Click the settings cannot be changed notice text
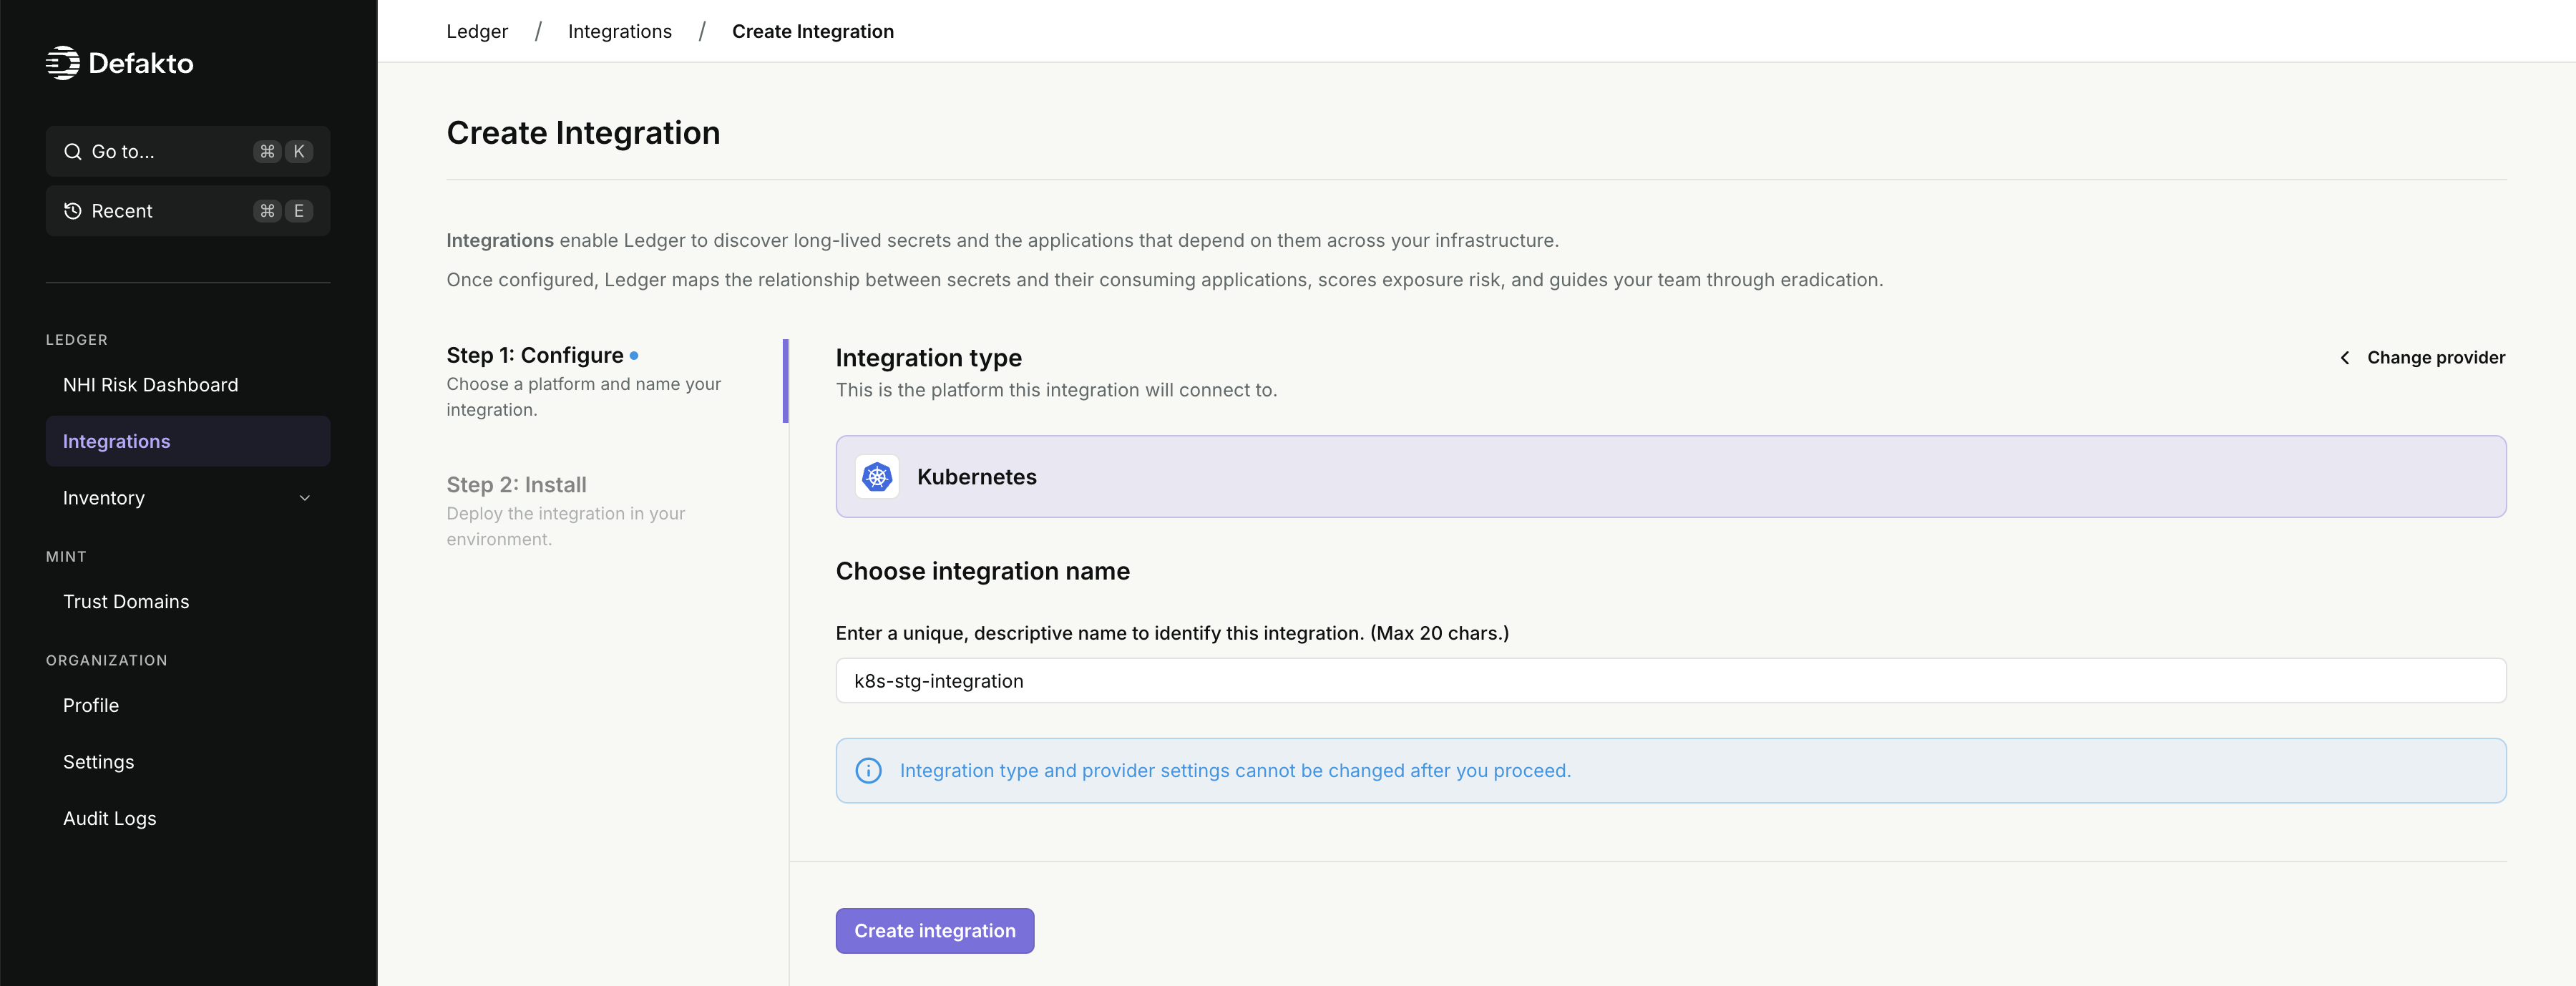Image resolution: width=2576 pixels, height=986 pixels. pyautogui.click(x=1235, y=771)
